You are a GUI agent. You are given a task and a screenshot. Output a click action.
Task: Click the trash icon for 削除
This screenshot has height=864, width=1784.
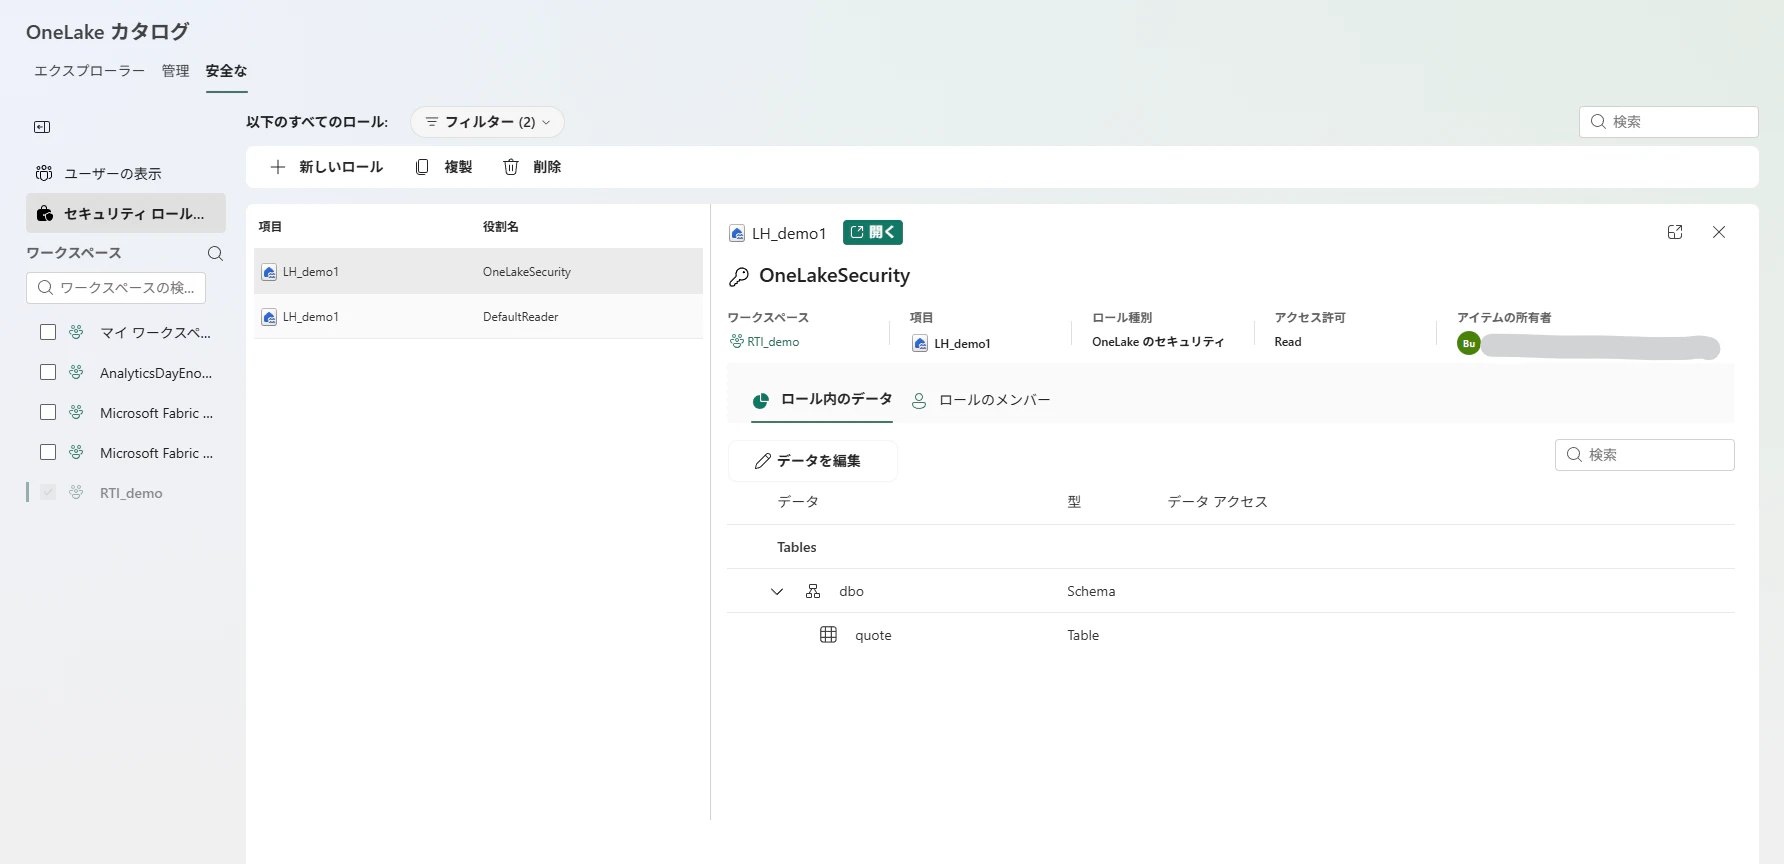[x=511, y=167]
